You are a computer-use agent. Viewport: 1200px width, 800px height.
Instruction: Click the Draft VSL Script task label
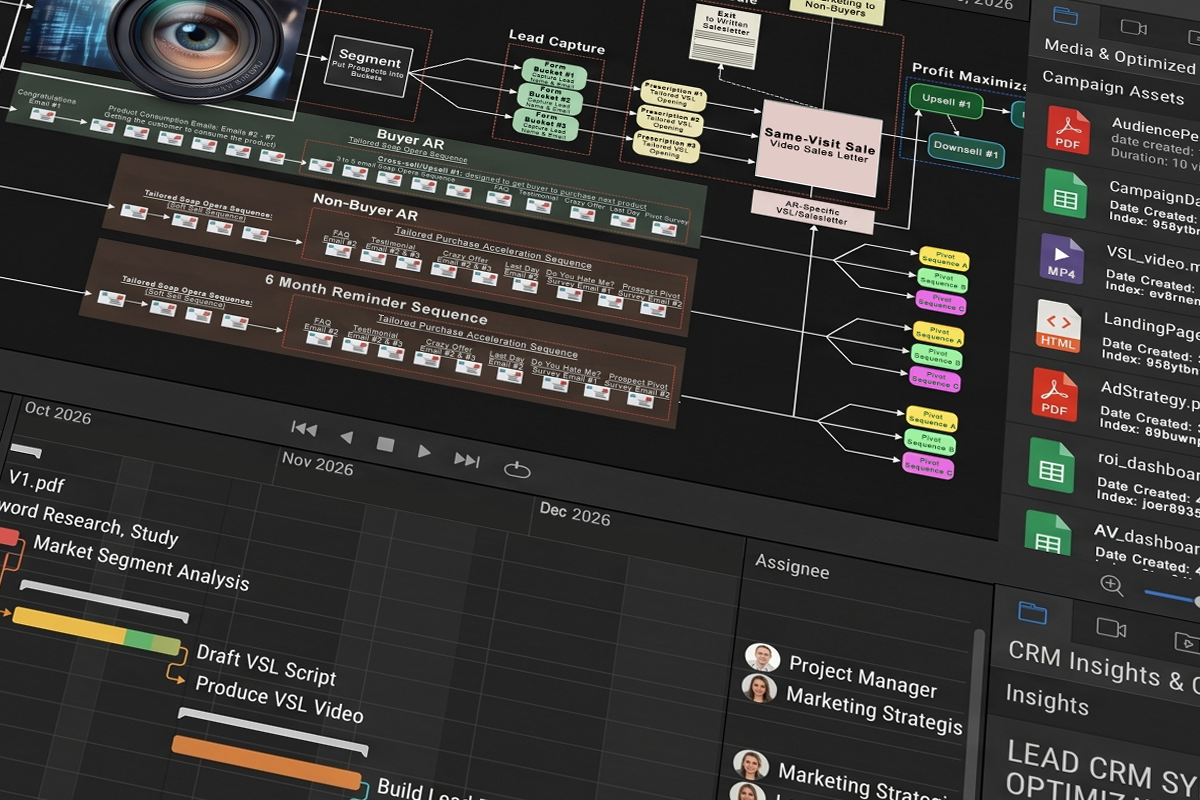(266, 664)
